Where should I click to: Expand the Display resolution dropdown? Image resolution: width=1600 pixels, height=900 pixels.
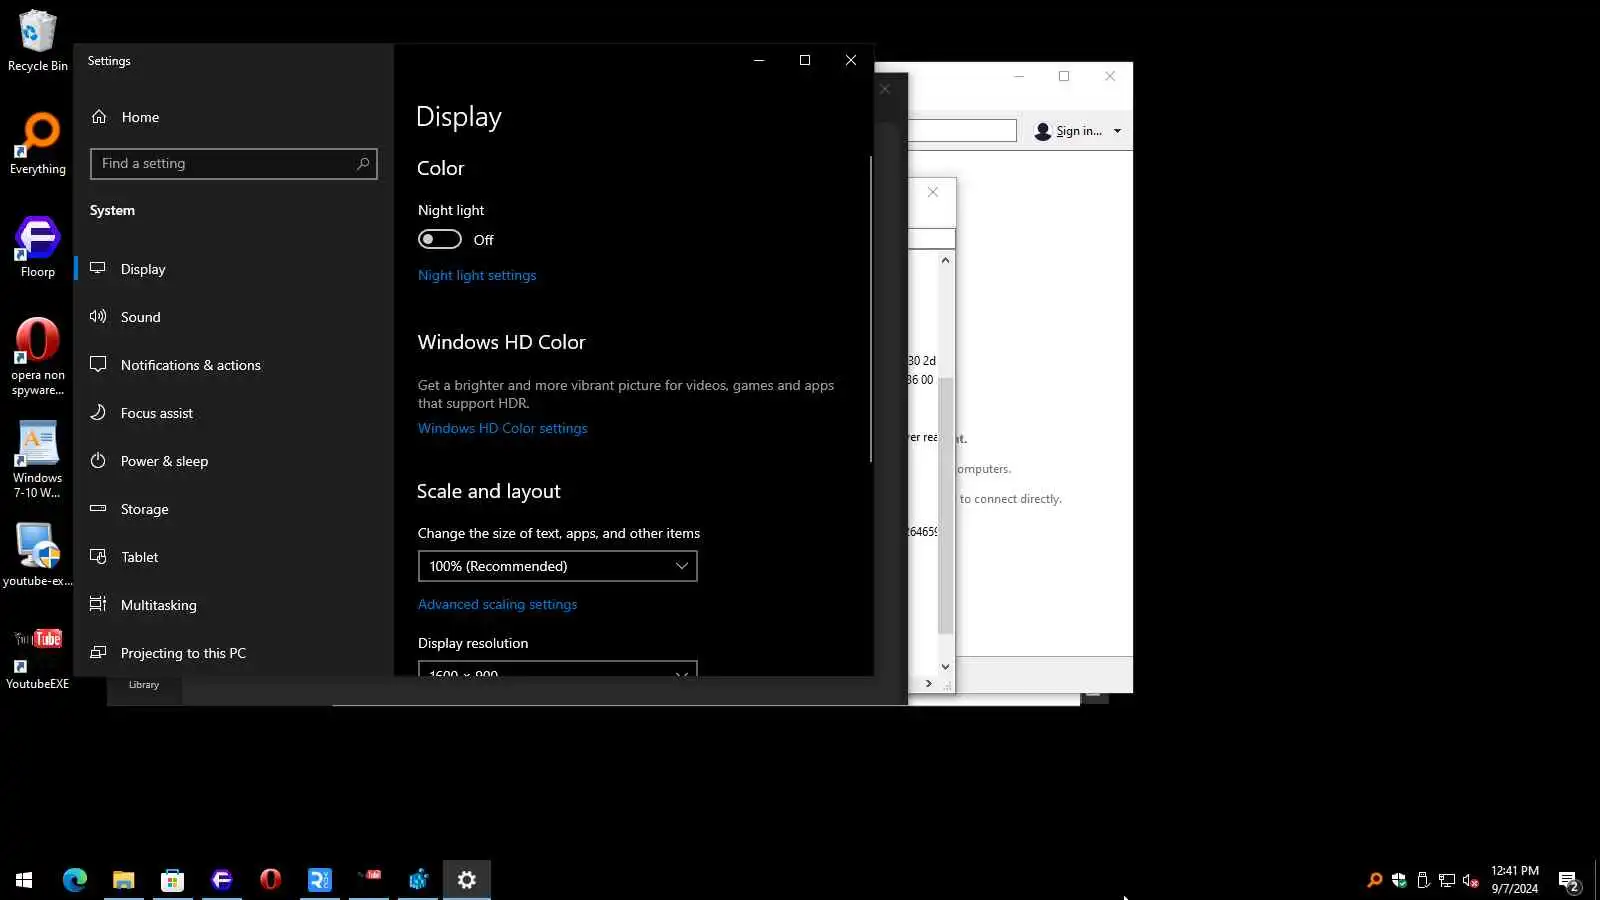pos(557,668)
